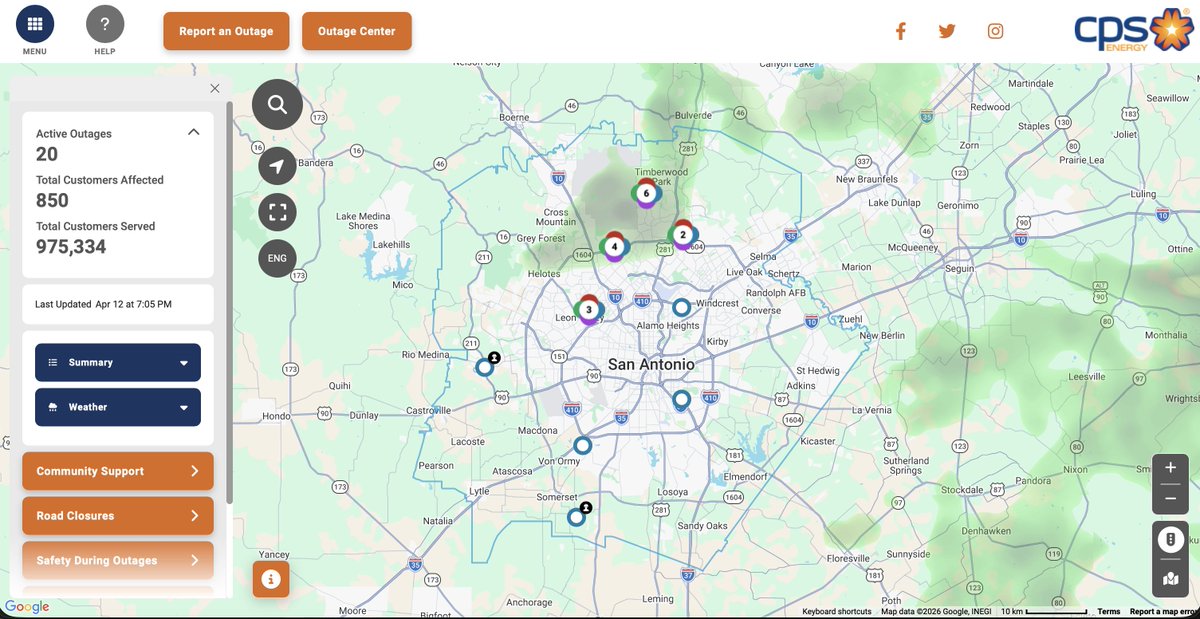Image resolution: width=1200 pixels, height=619 pixels.
Task: Select the outage cluster marked 2
Action: tap(683, 235)
